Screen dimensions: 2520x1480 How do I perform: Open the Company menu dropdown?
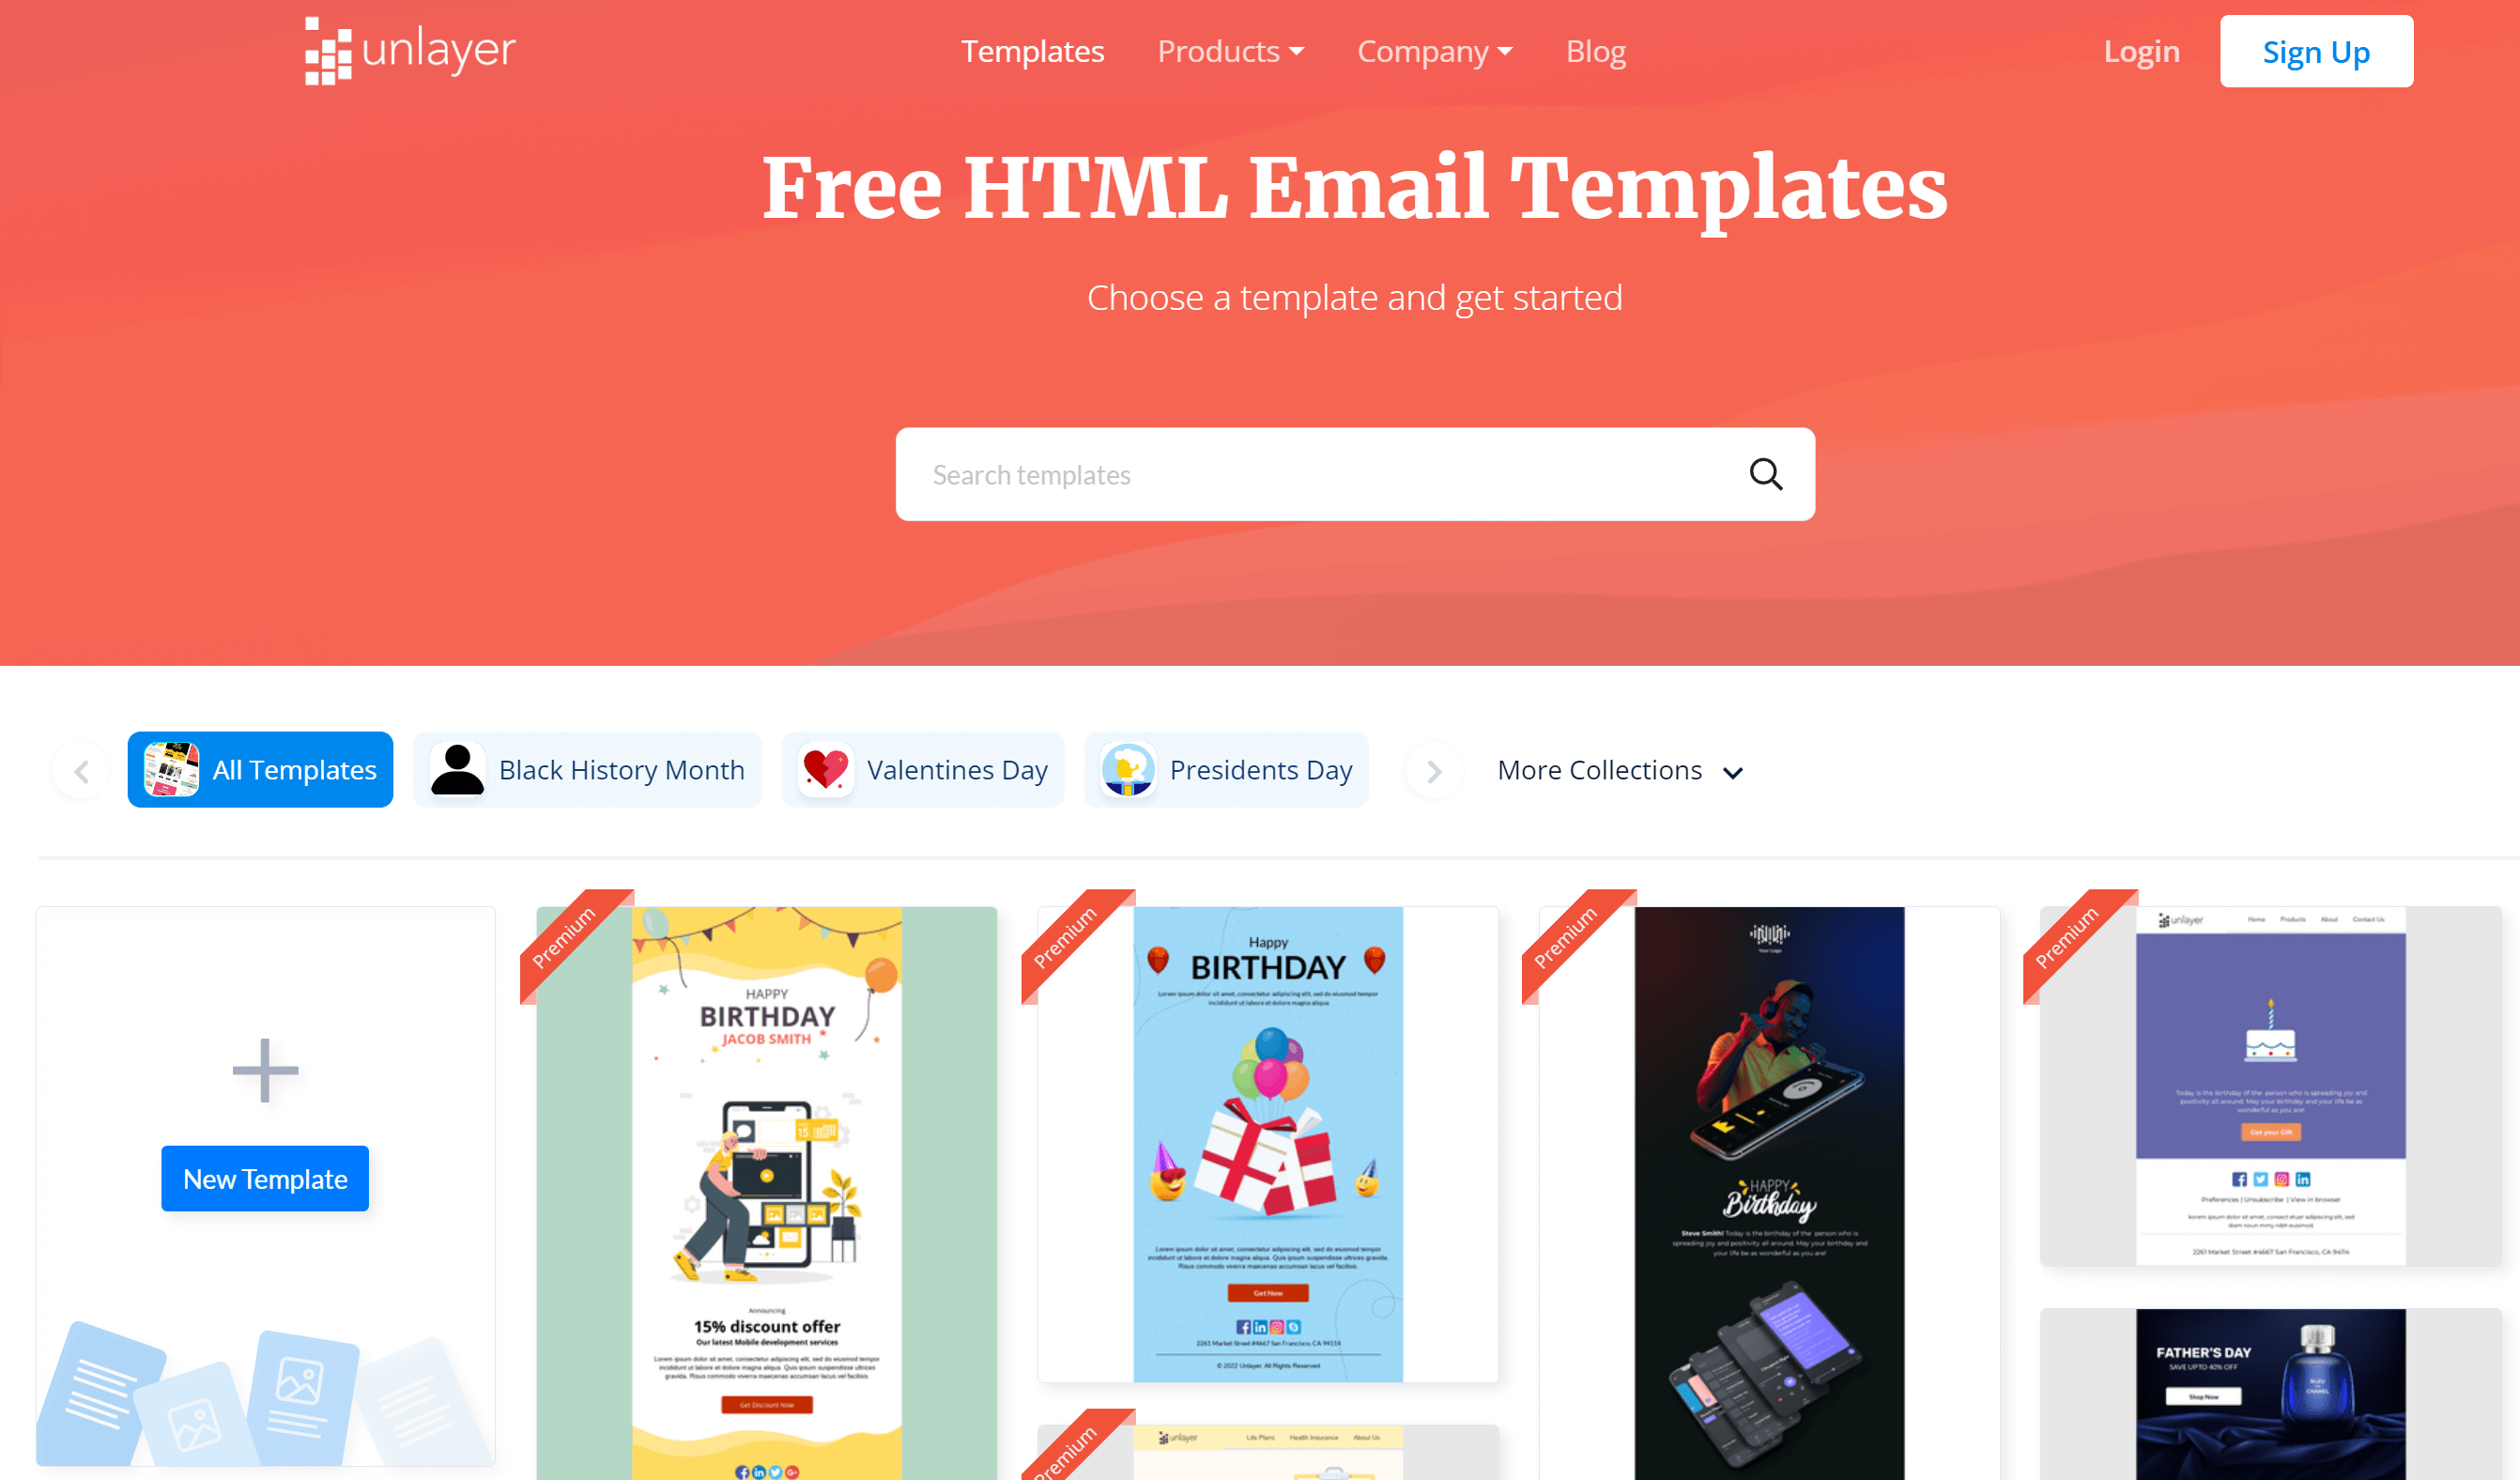click(x=1434, y=50)
